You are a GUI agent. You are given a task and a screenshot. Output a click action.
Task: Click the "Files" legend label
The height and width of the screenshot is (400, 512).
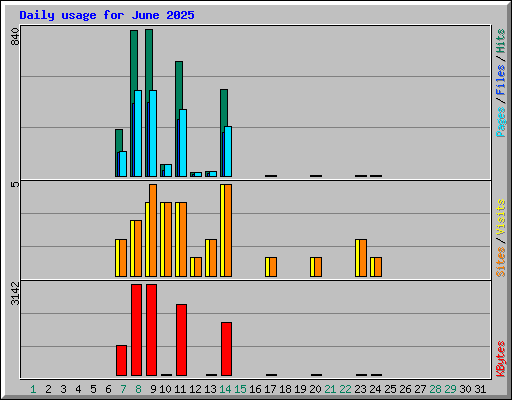[500, 80]
